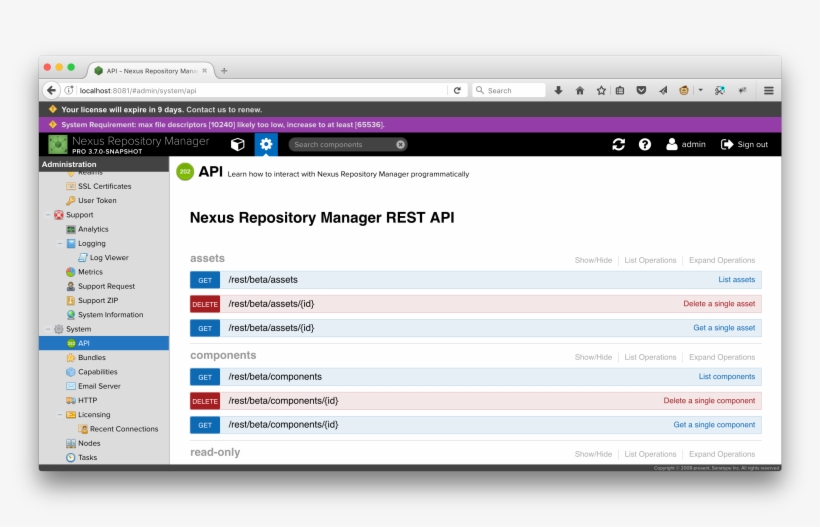This screenshot has width=820, height=527.
Task: Sign out of Nexus Repository Manager
Action: click(x=744, y=144)
